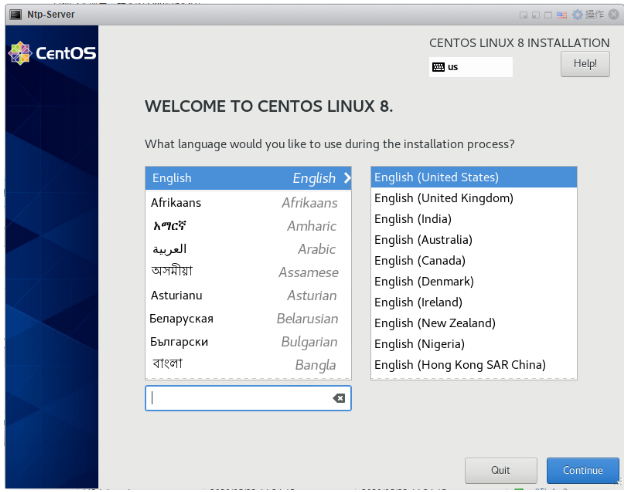629x492 pixels.
Task: Select Bulgarian in the language list
Action: pyautogui.click(x=247, y=342)
